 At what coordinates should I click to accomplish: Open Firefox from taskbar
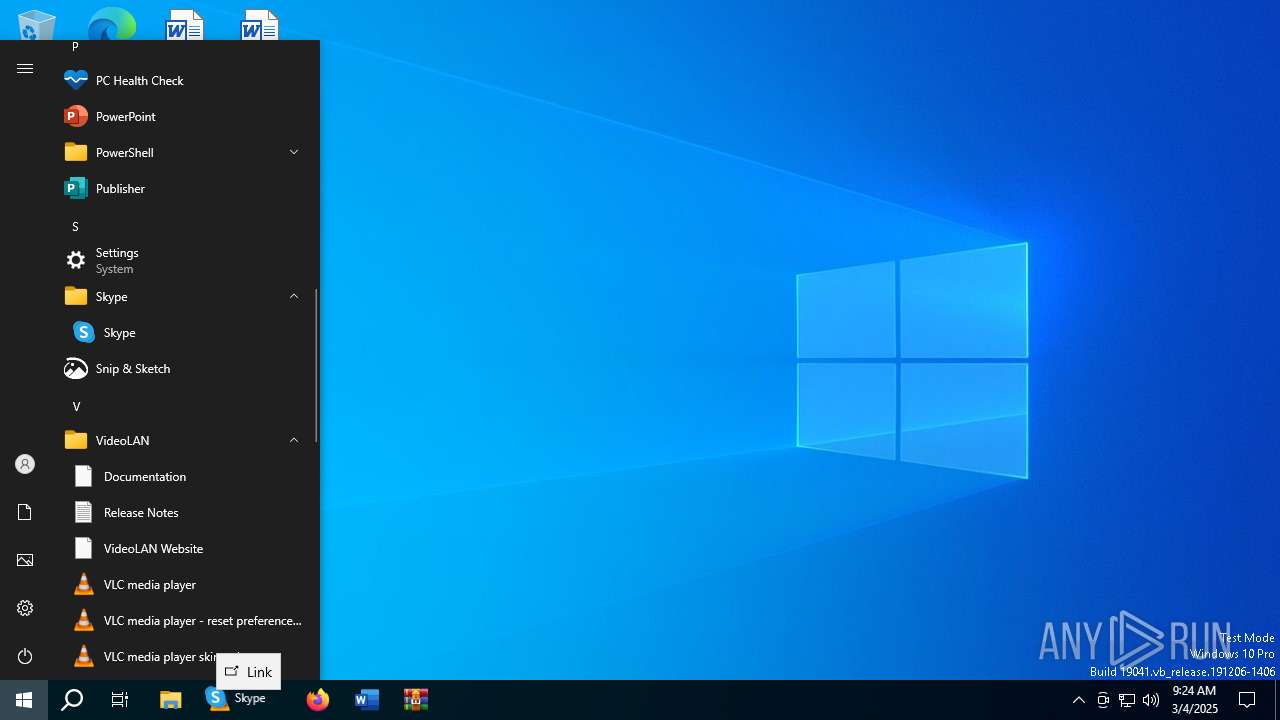click(x=318, y=700)
